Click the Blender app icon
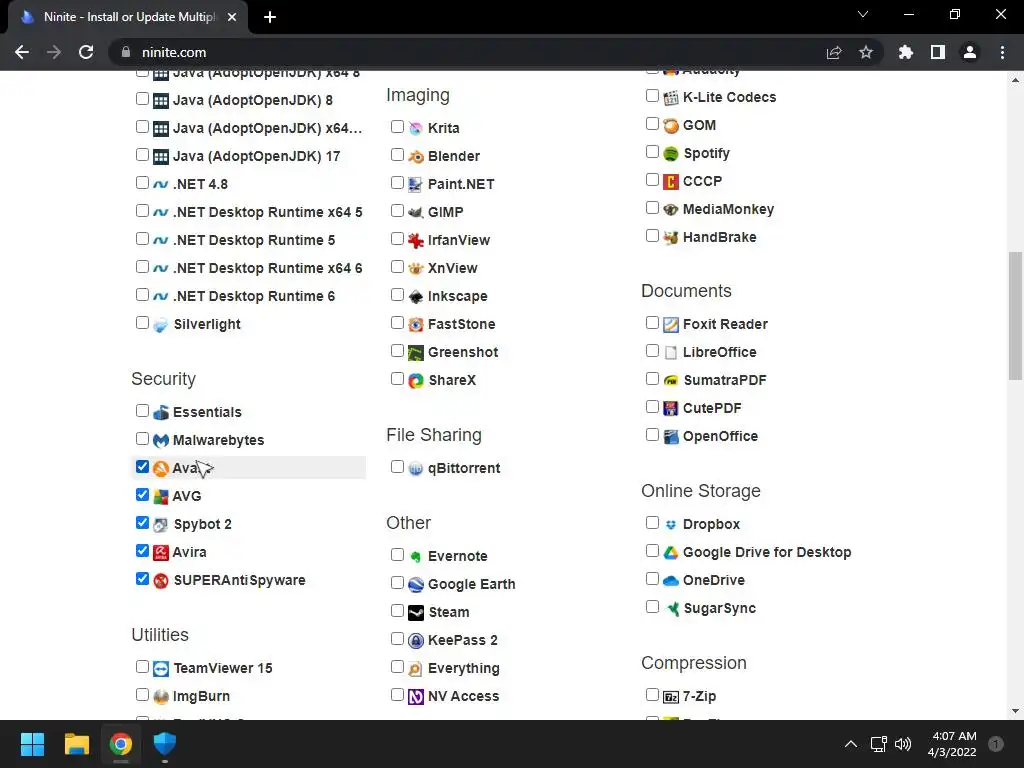Screen dimensions: 1024x768 coord(415,157)
